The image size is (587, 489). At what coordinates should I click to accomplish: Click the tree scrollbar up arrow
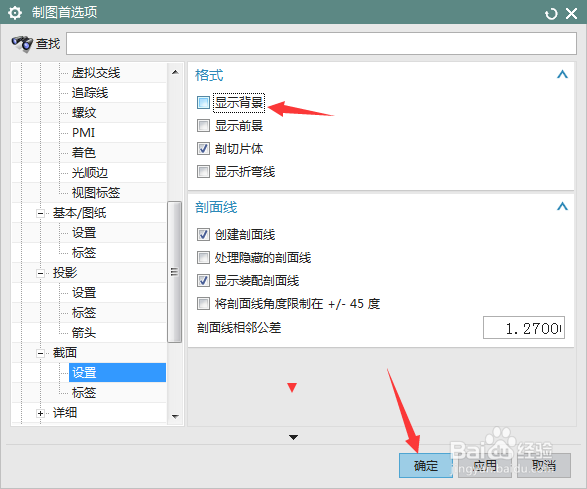[x=175, y=72]
